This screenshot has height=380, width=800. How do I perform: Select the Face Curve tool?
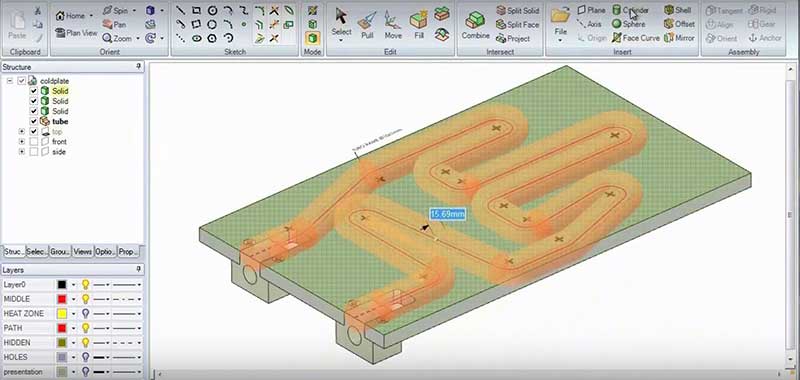pyautogui.click(x=636, y=38)
